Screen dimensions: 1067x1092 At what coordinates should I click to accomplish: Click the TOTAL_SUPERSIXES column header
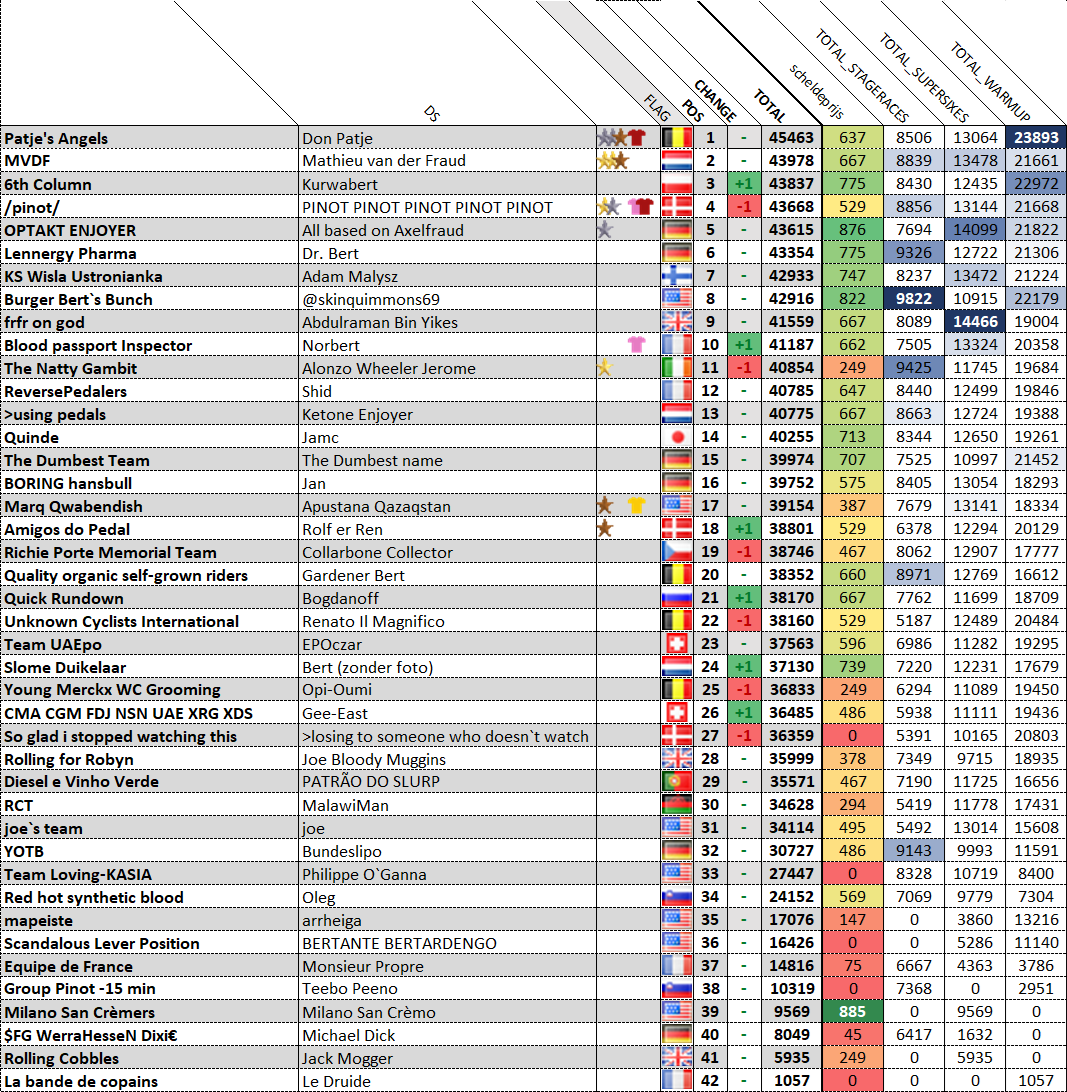pyautogui.click(x=924, y=77)
